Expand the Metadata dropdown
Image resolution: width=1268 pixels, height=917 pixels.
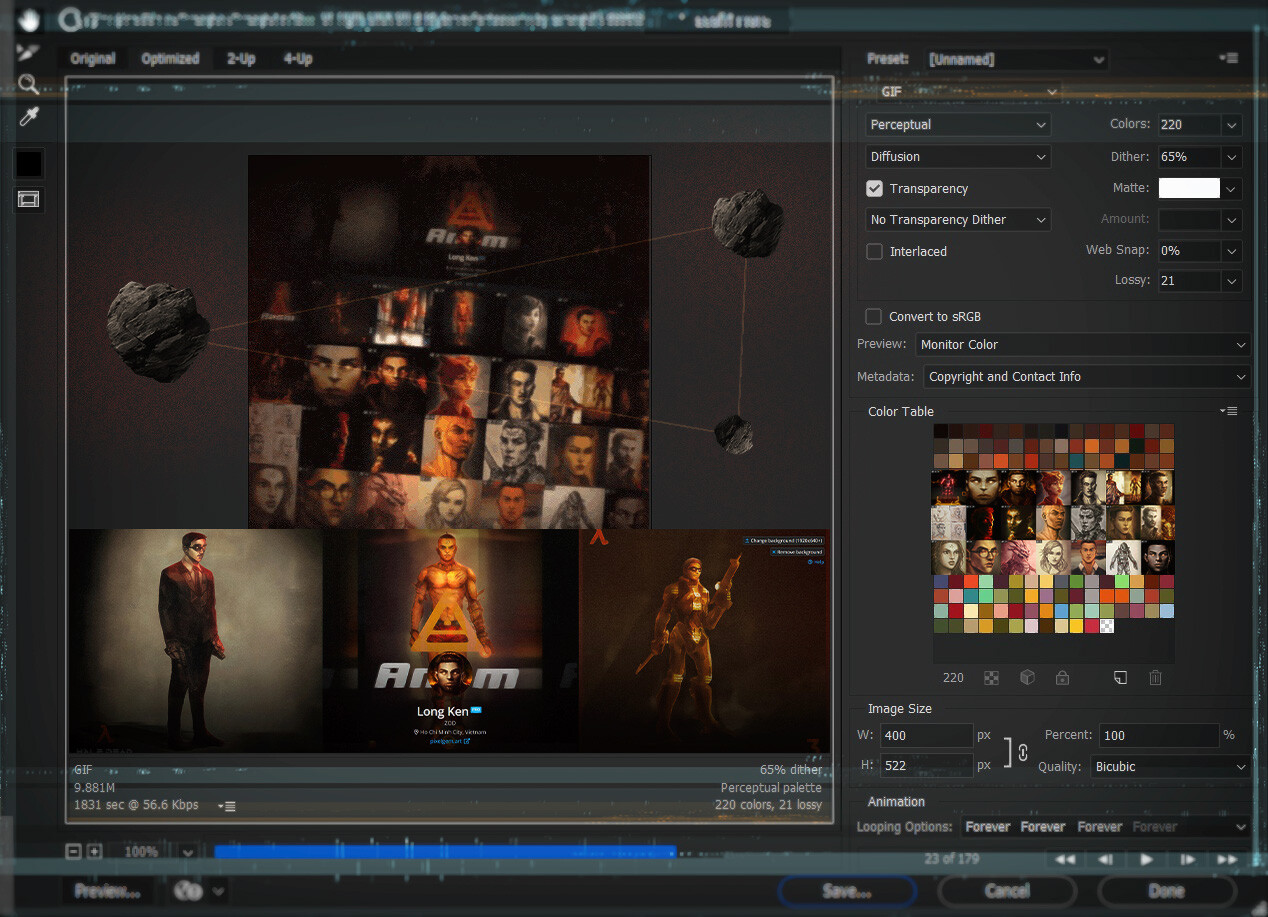pos(1087,377)
